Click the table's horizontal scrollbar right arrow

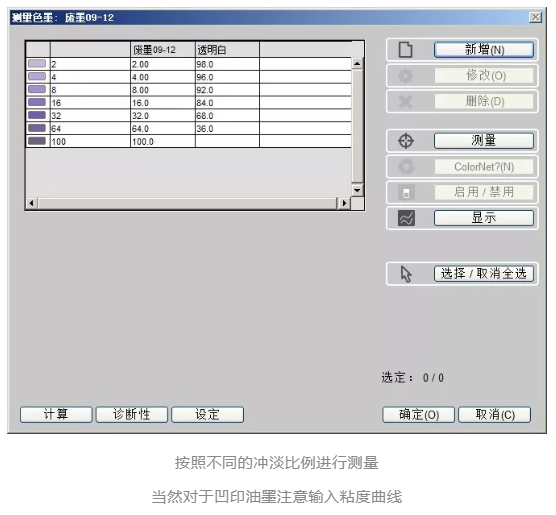[x=344, y=203]
